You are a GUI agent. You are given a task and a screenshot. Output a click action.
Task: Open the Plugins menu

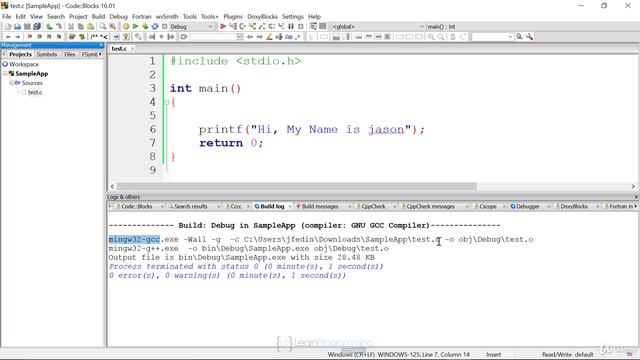click(233, 17)
